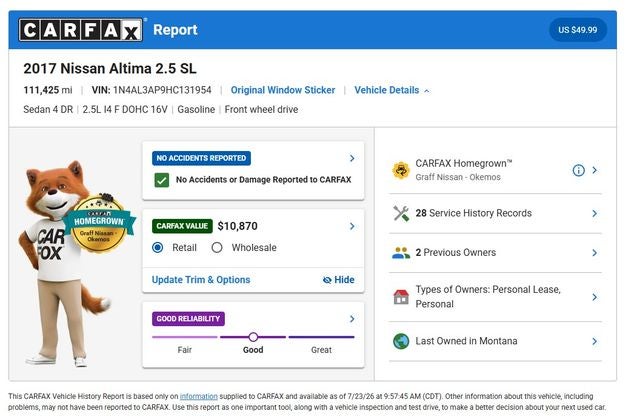Click the Homegrown gold badge on the fox
The height and width of the screenshot is (416, 640).
coord(99,225)
